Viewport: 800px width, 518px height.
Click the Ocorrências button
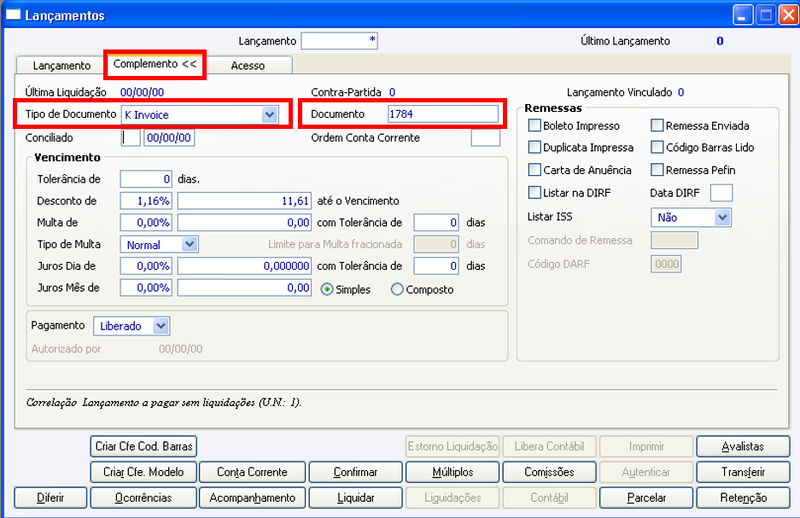tap(143, 498)
